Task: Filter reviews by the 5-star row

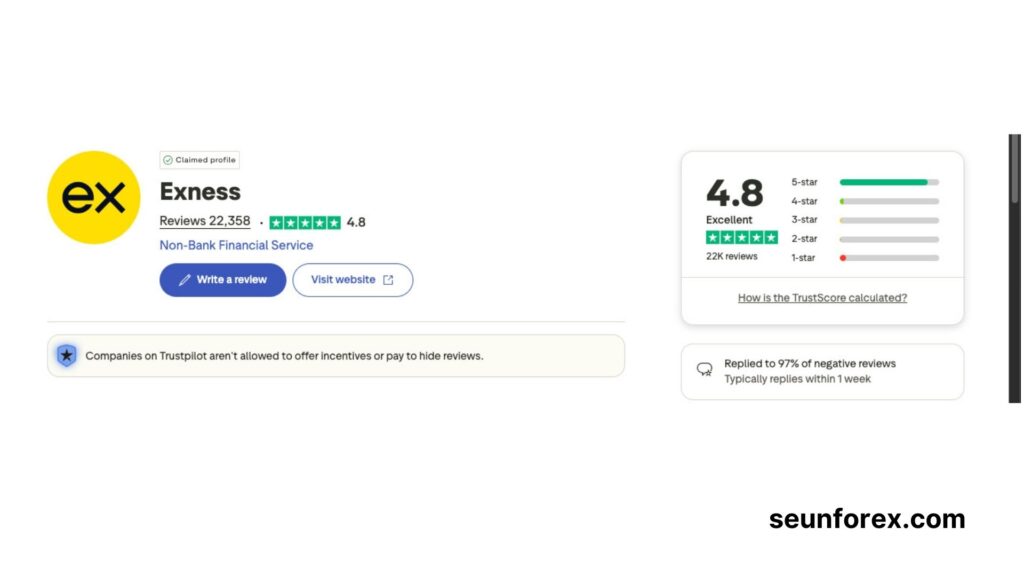Action: coord(865,182)
